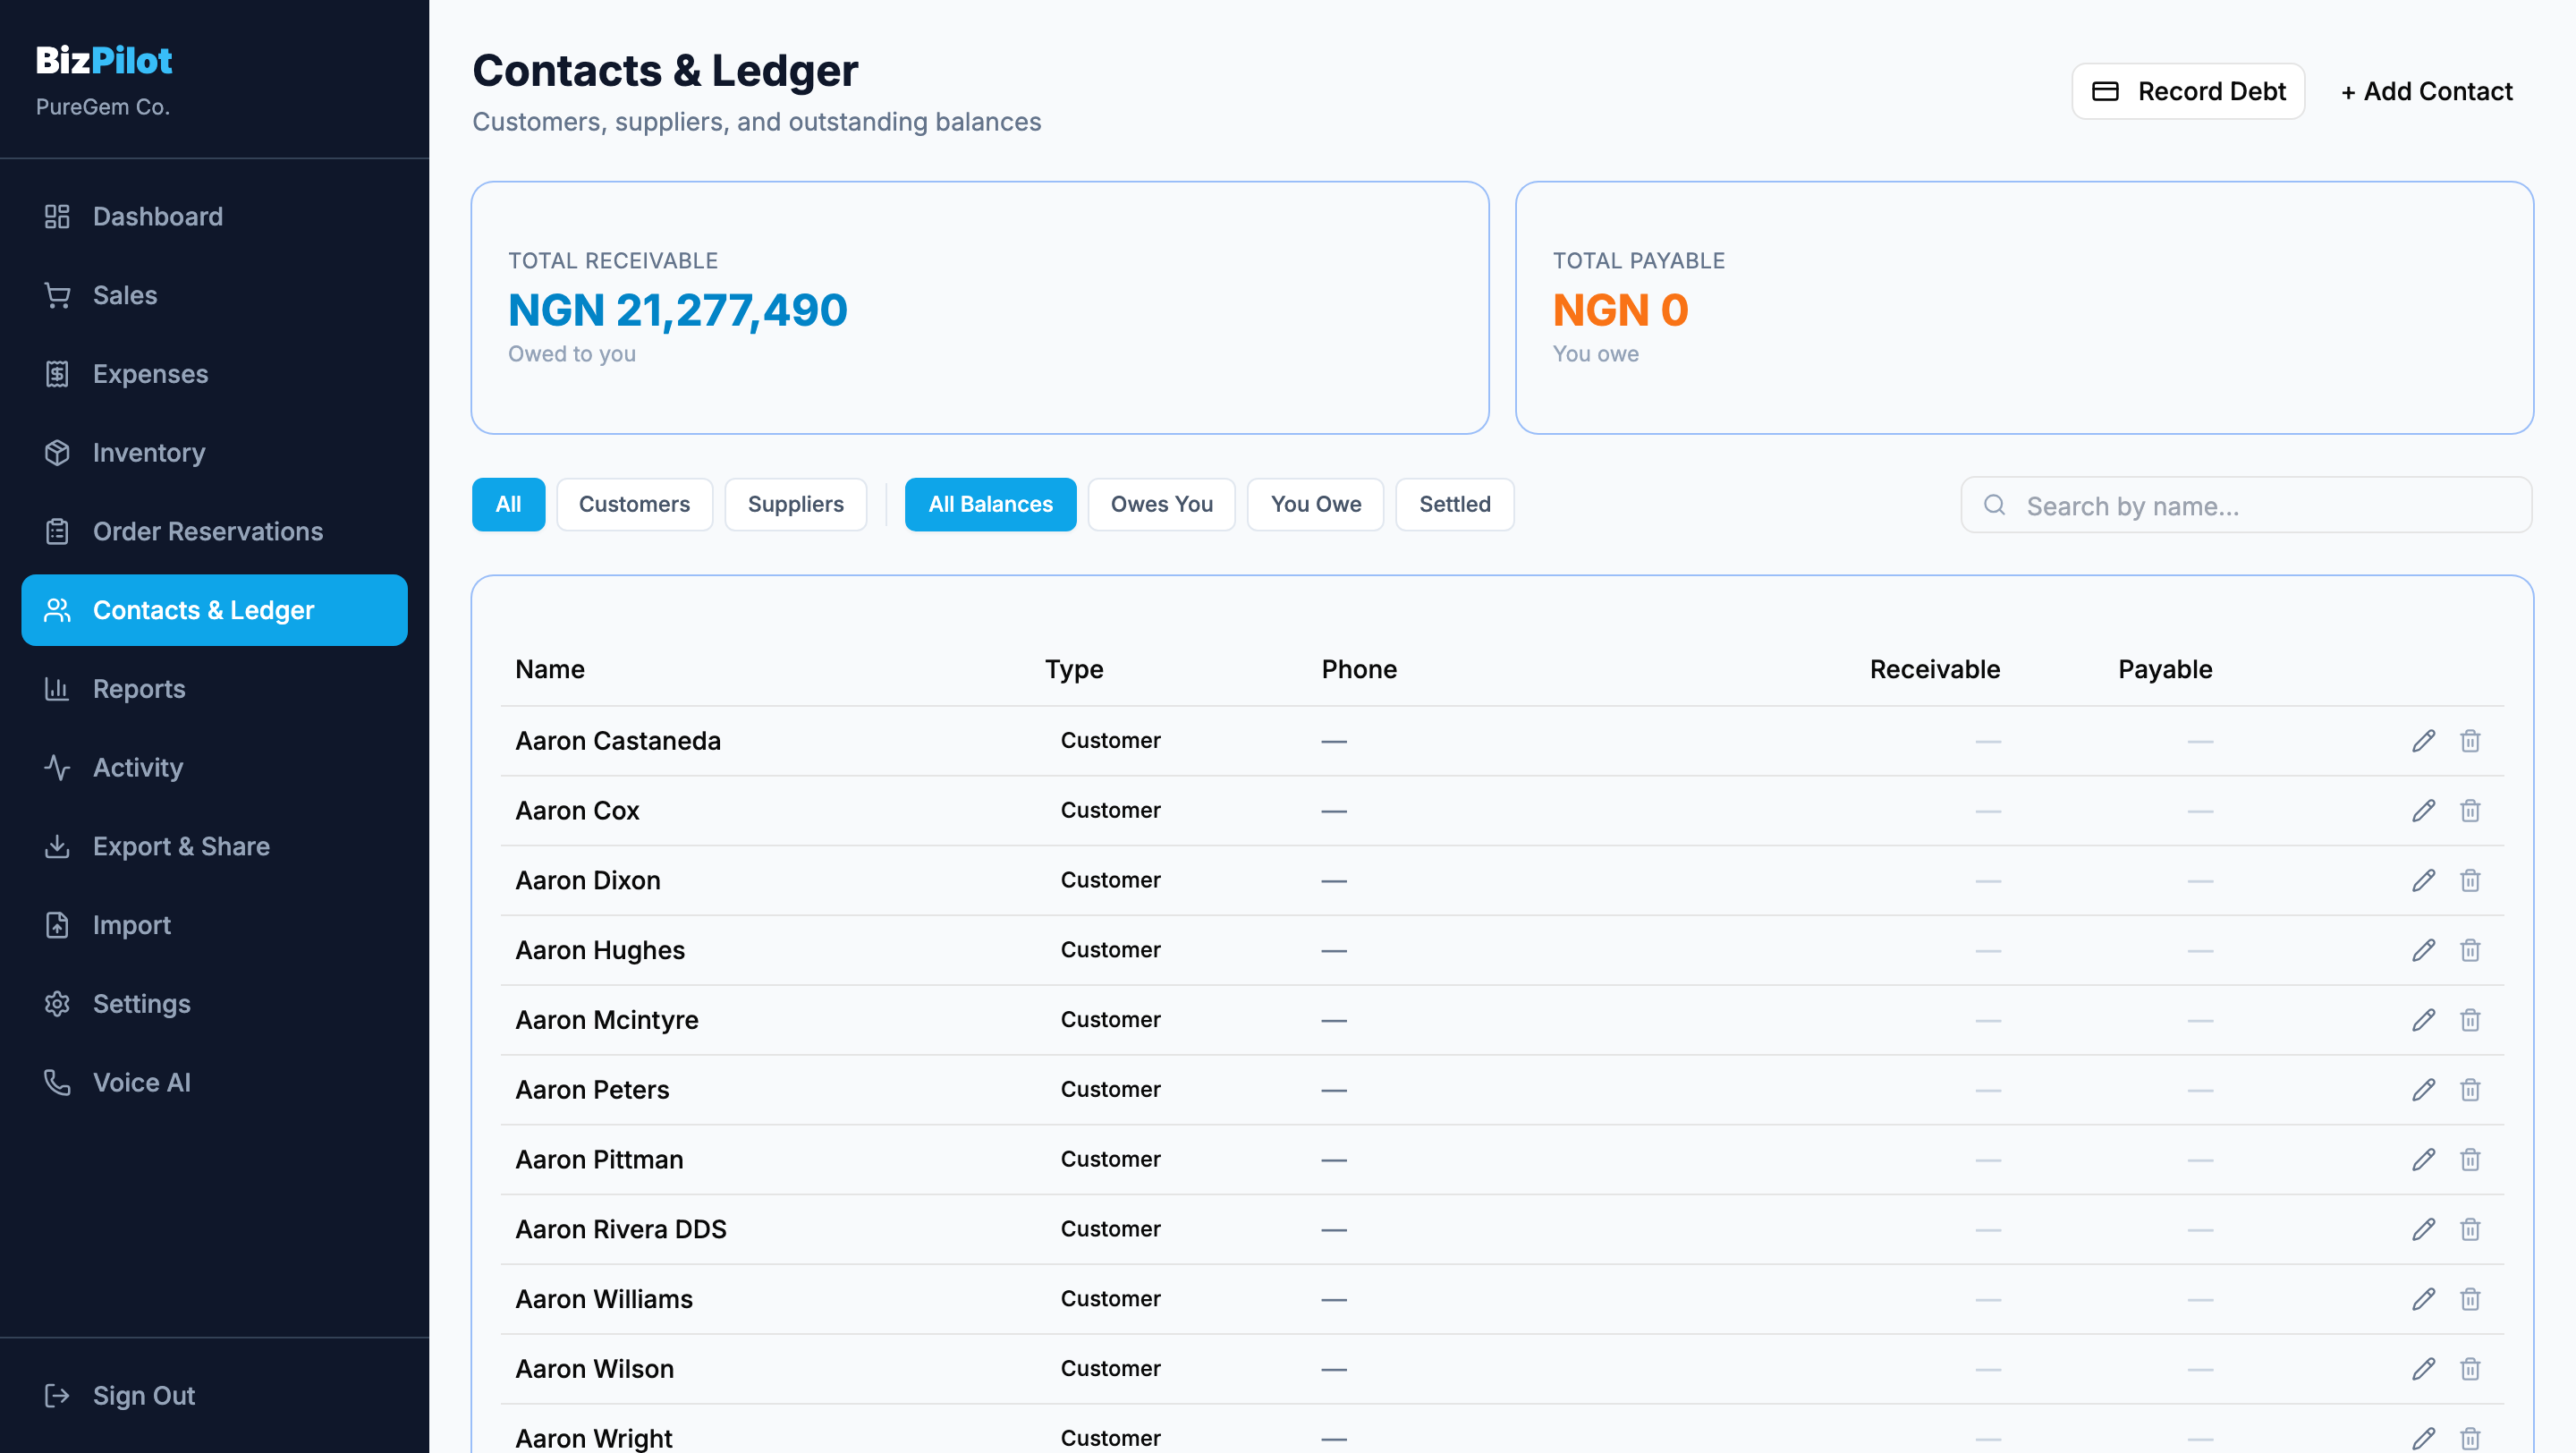Edit Aaron Rivera DDS contact
The width and height of the screenshot is (2576, 1453).
[2423, 1229]
